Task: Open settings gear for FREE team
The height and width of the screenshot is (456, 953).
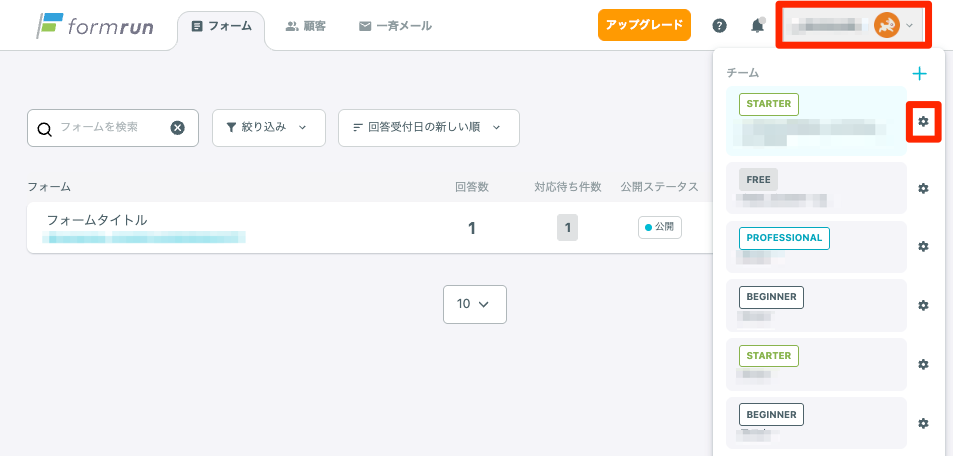Action: 923,188
